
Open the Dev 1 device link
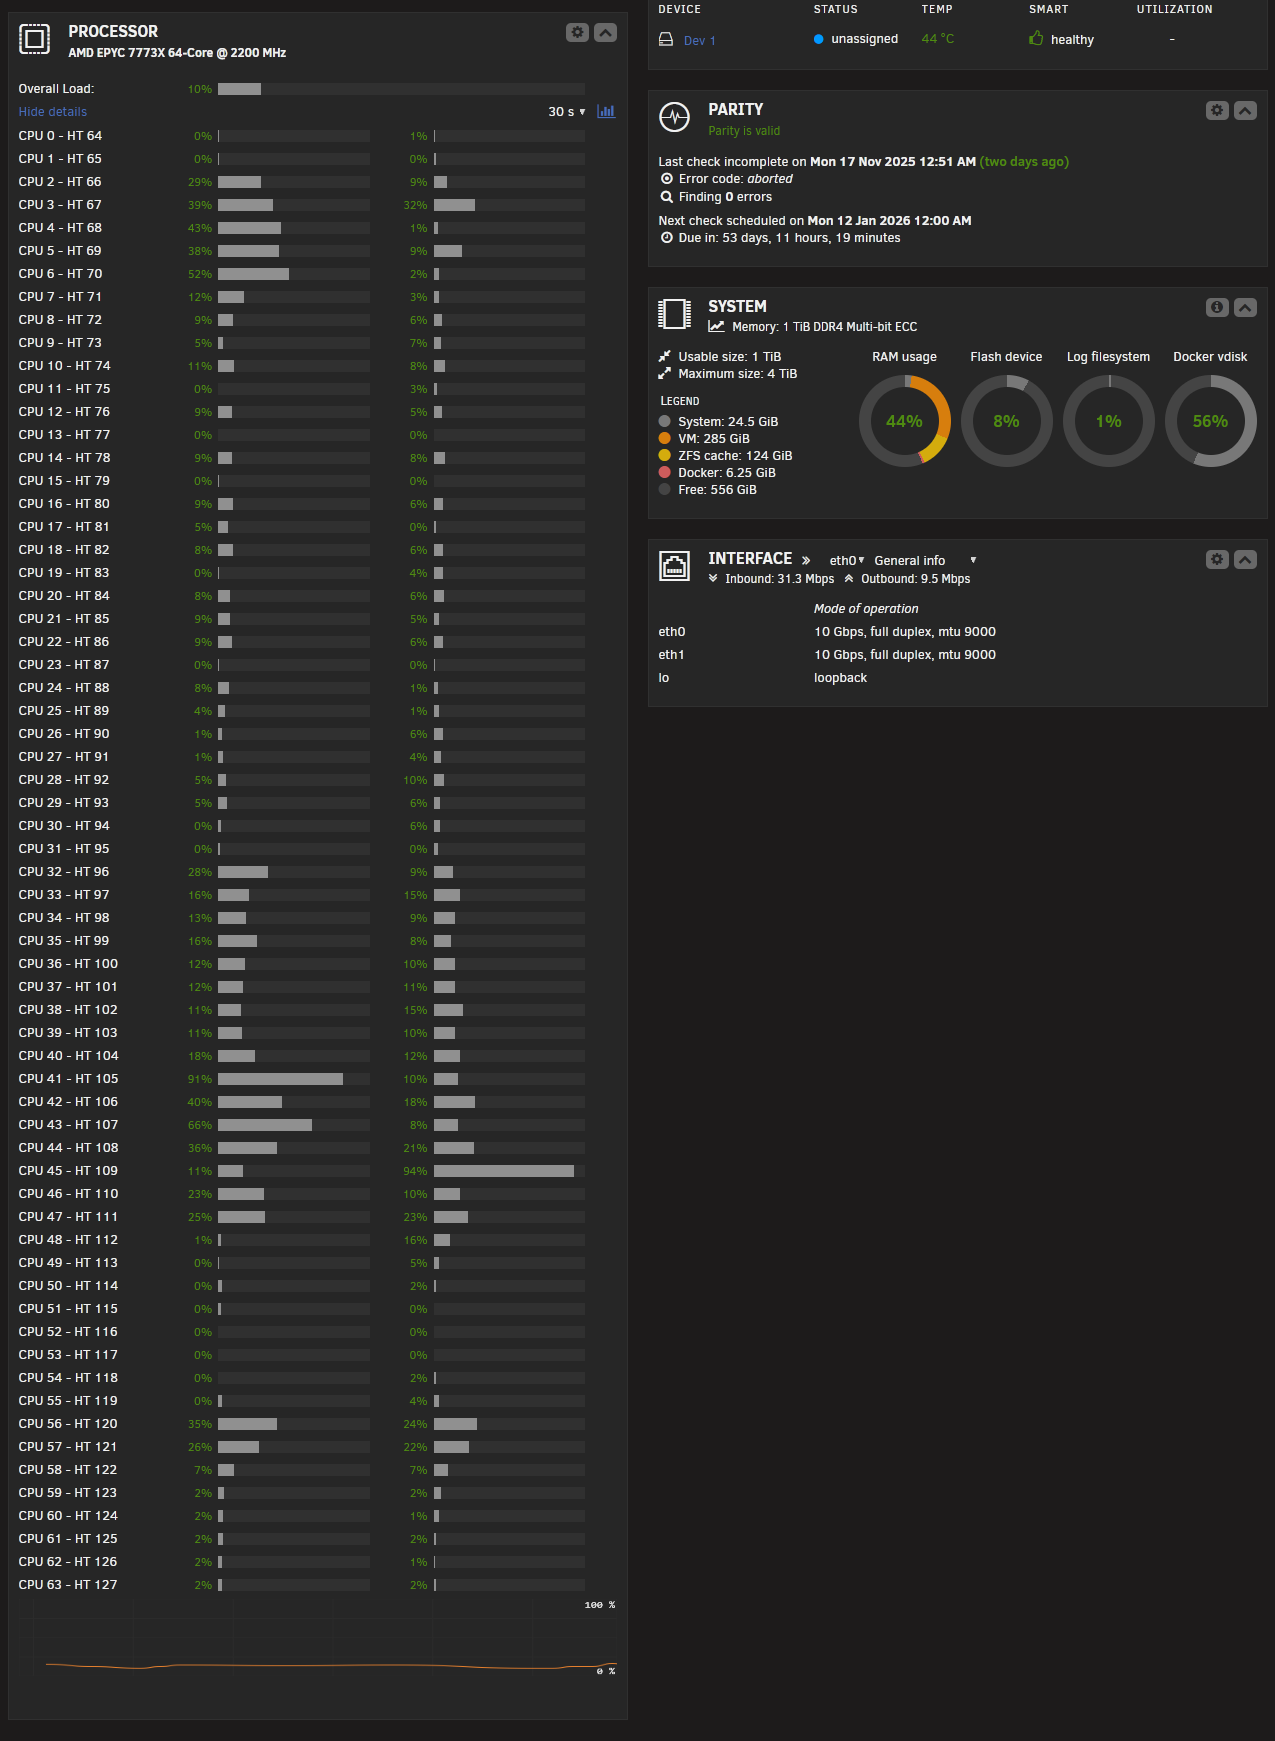point(700,41)
